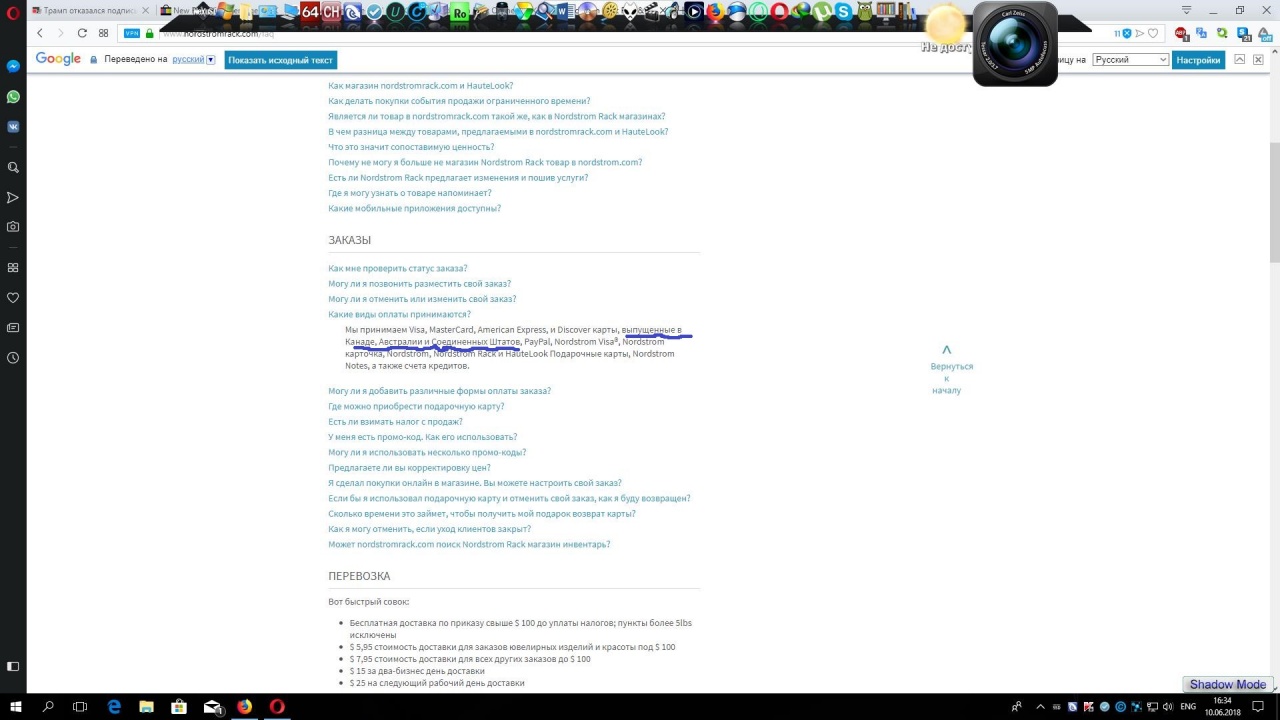Open the link Могу ли я позвонить разместить свой заказ?
The width and height of the screenshot is (1280, 720).
coord(419,283)
